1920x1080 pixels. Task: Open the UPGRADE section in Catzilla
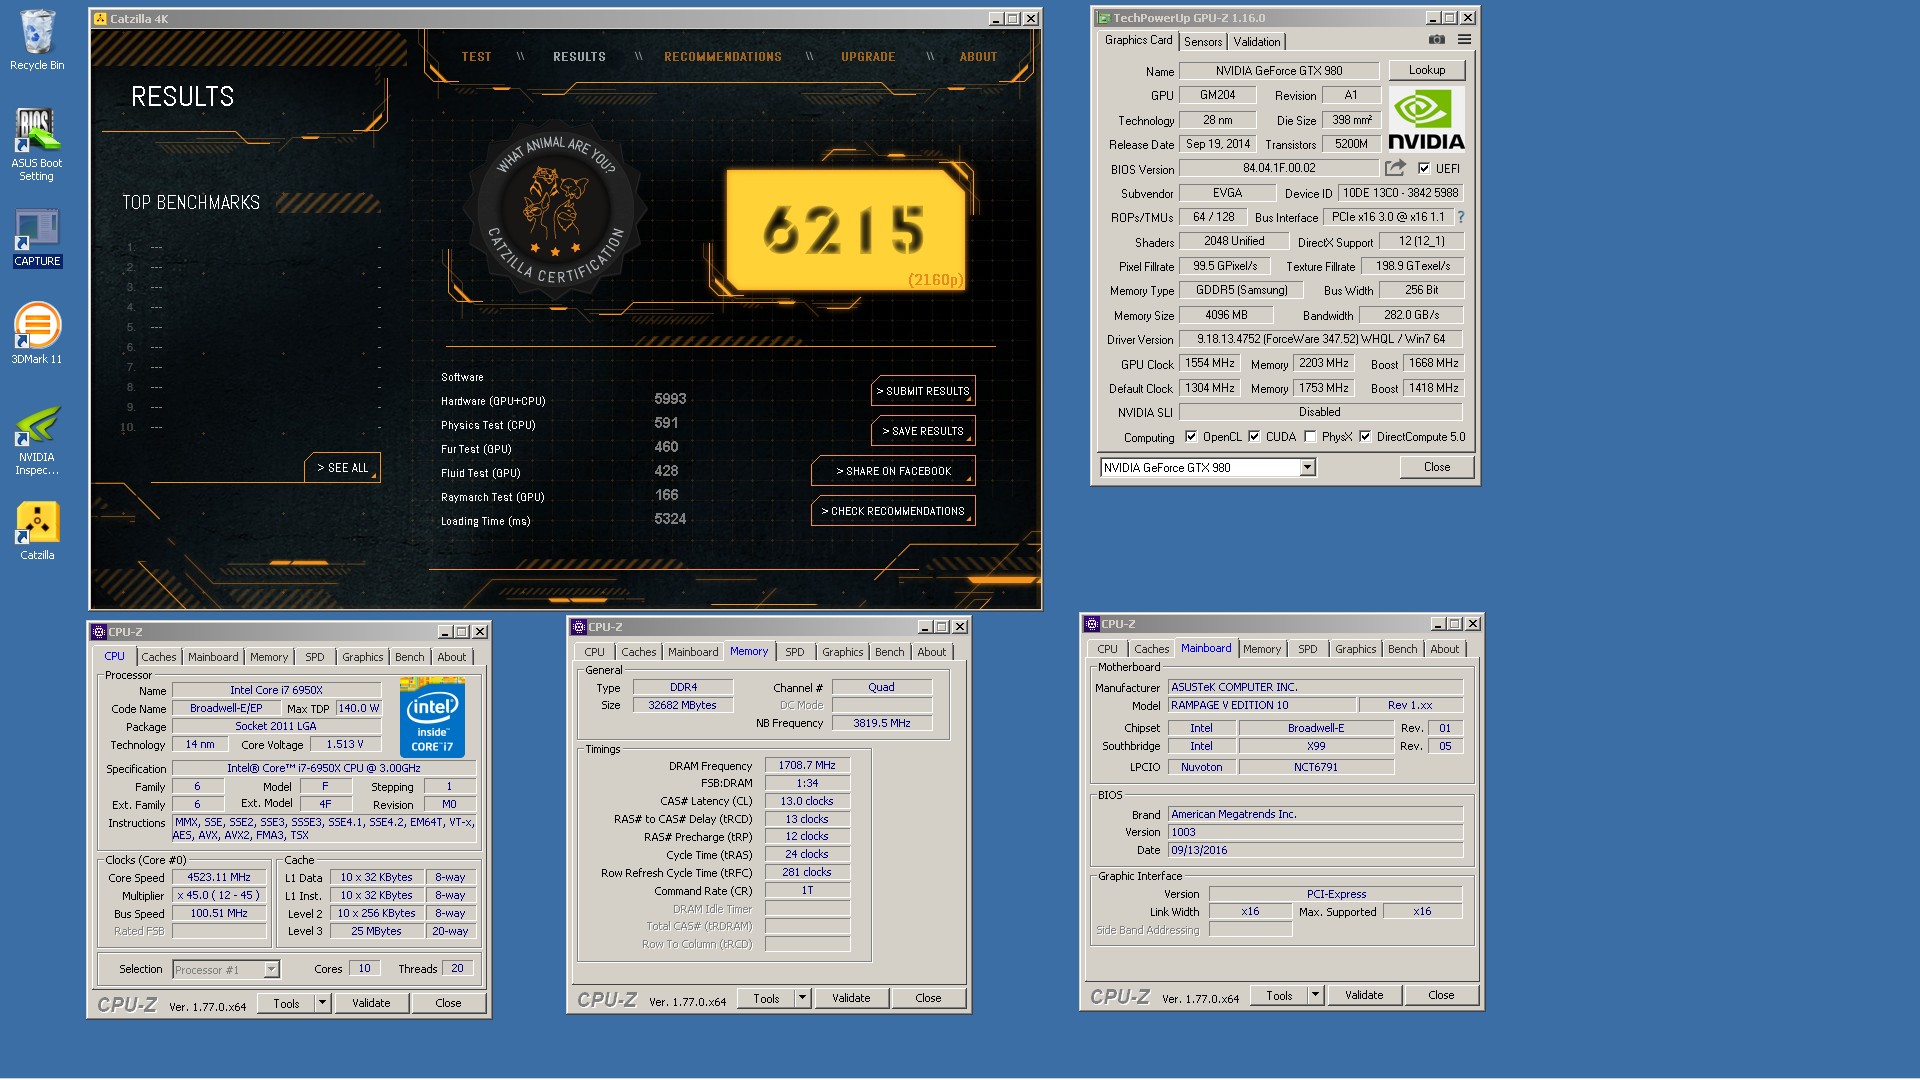(868, 57)
